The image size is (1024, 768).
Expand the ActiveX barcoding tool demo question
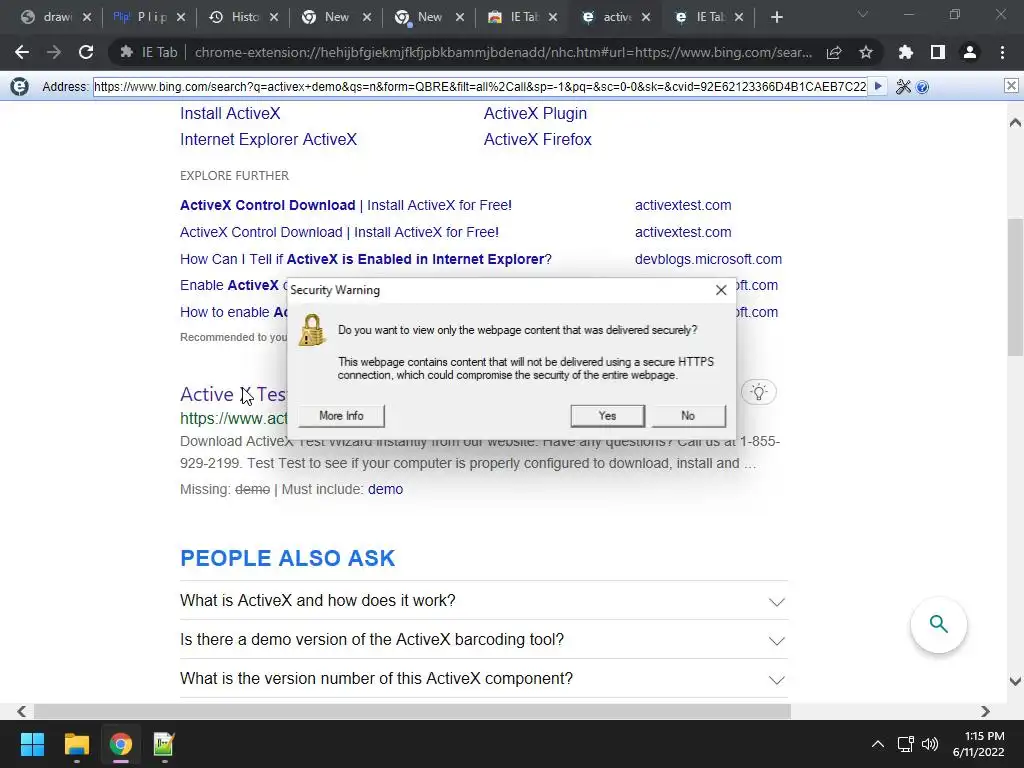(x=484, y=640)
